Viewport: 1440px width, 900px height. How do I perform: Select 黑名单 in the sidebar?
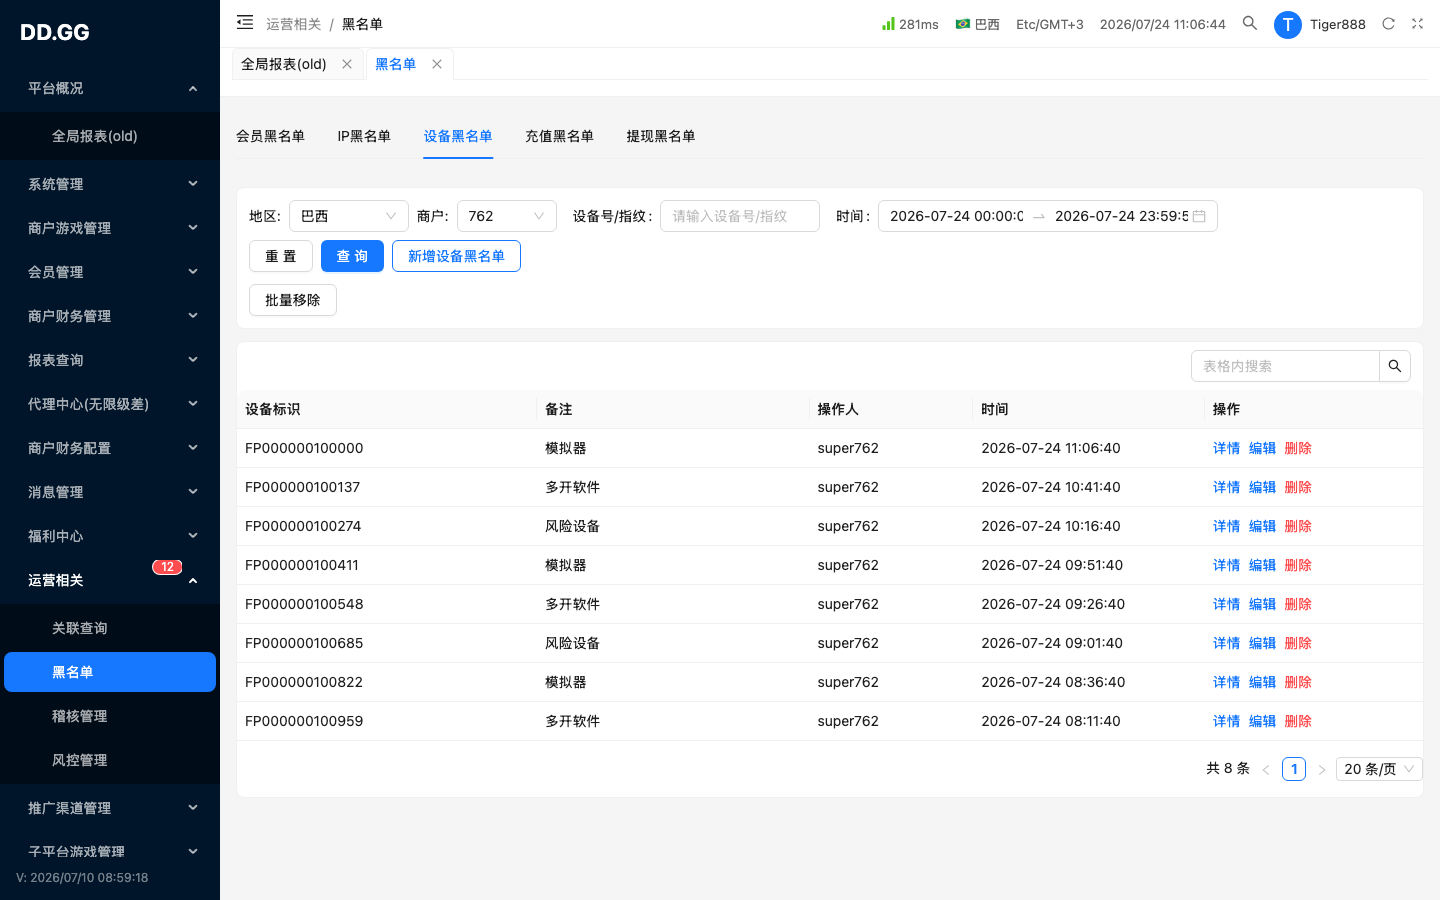pyautogui.click(x=110, y=672)
